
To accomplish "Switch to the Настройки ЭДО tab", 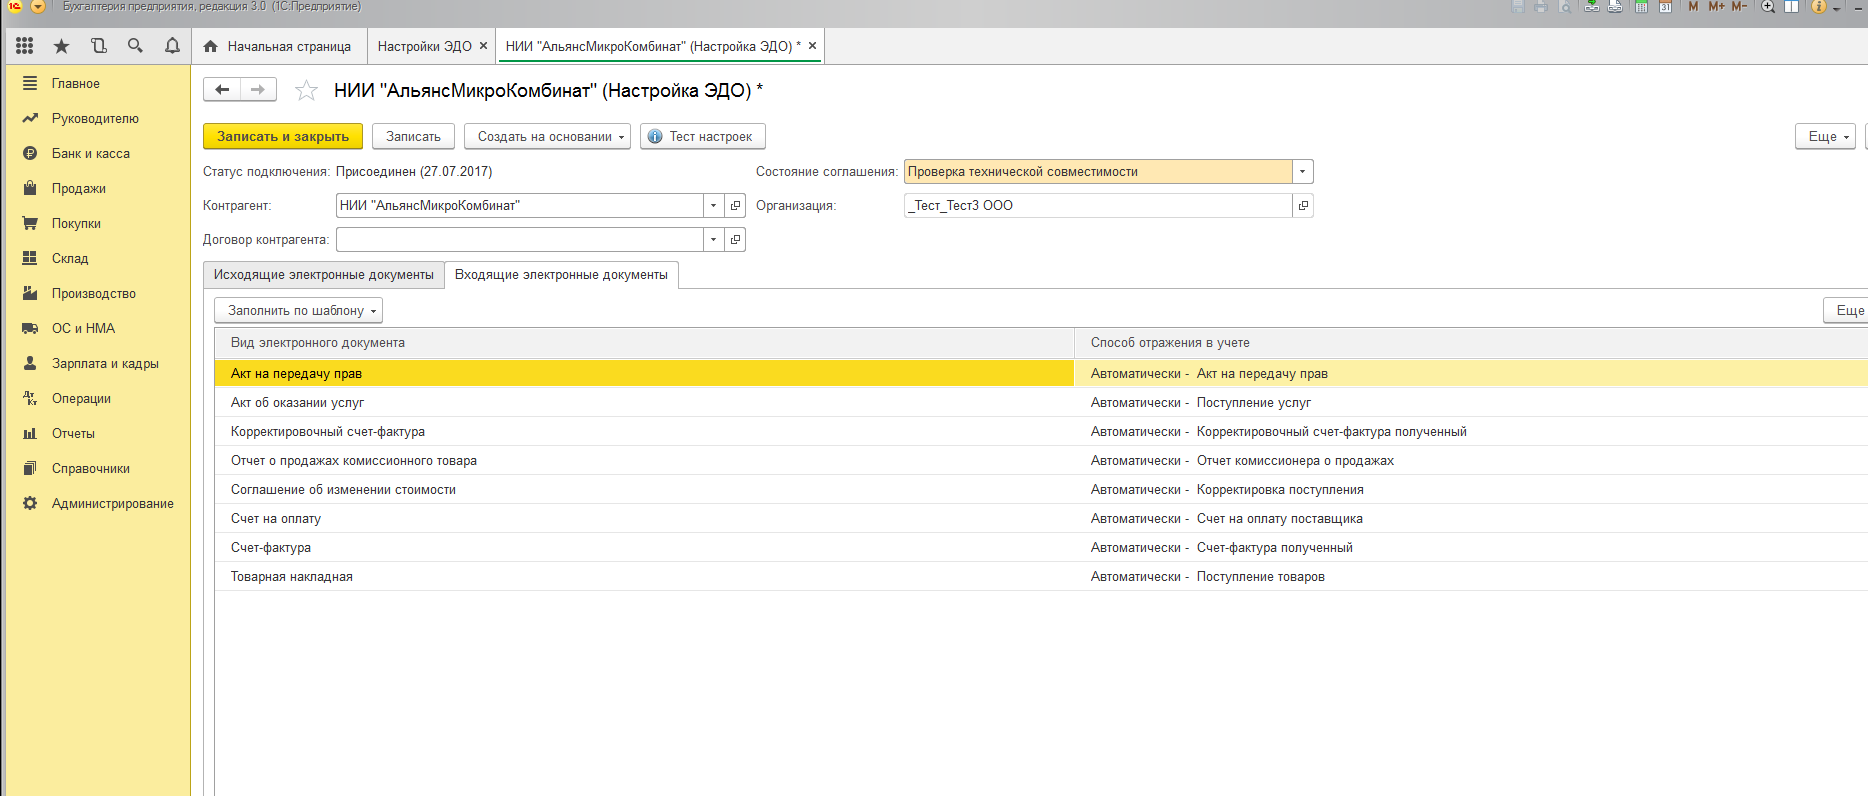I will click(424, 47).
